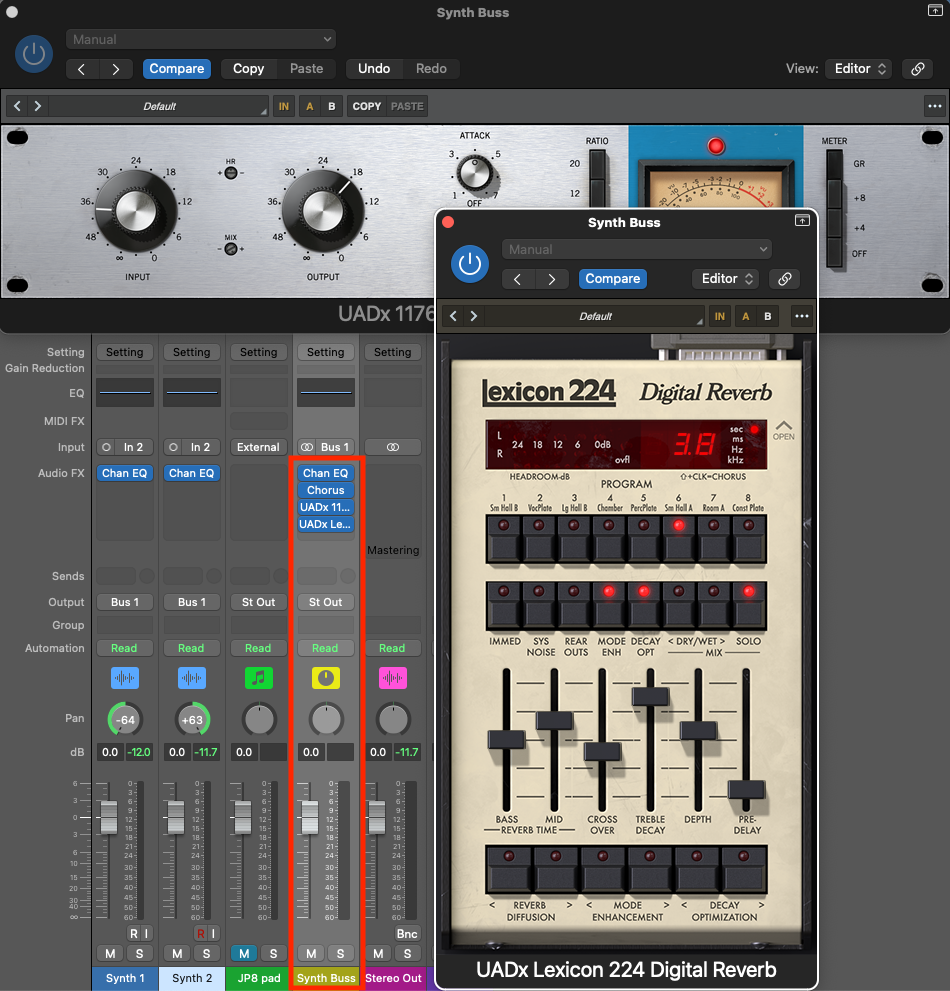
Task: Toggle DECAY OPT button on Lexicon 224
Action: [643, 605]
